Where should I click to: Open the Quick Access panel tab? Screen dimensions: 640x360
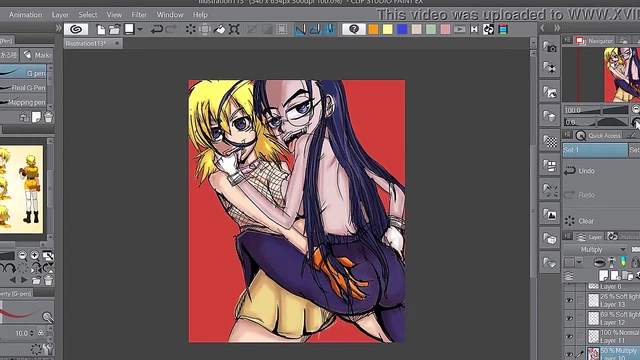click(598, 136)
